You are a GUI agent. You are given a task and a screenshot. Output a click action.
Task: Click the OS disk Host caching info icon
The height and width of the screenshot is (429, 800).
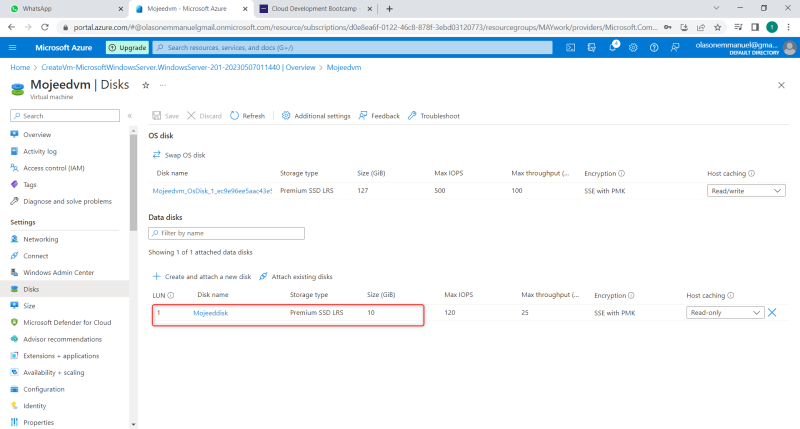coord(752,173)
